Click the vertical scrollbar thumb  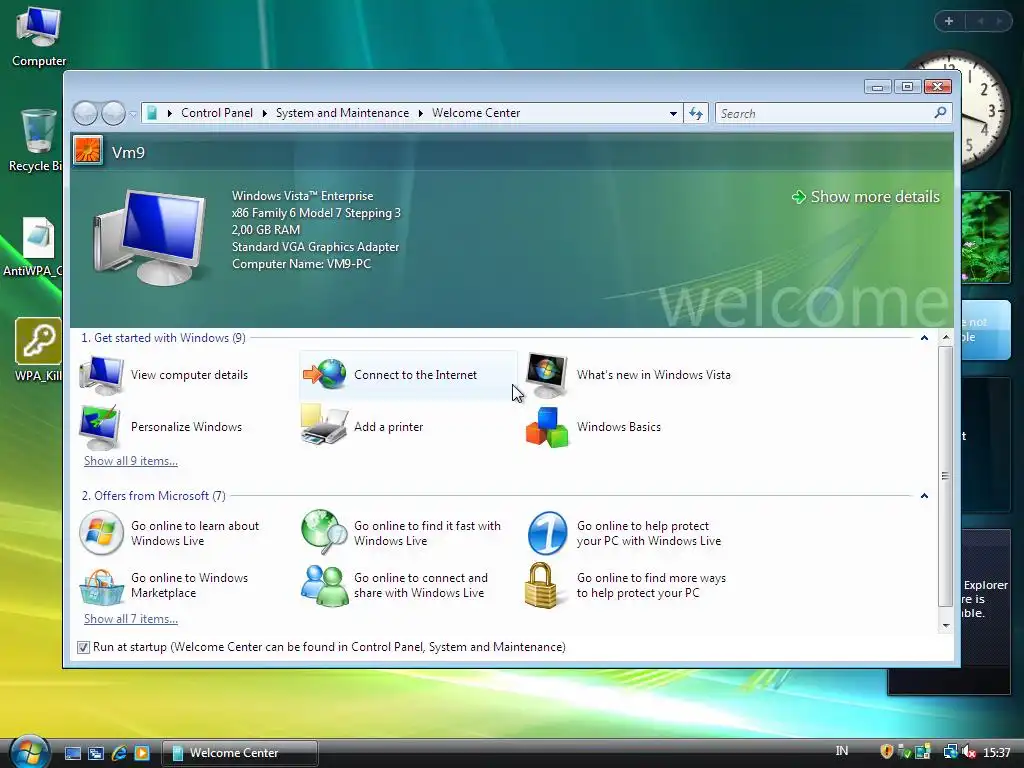click(946, 477)
